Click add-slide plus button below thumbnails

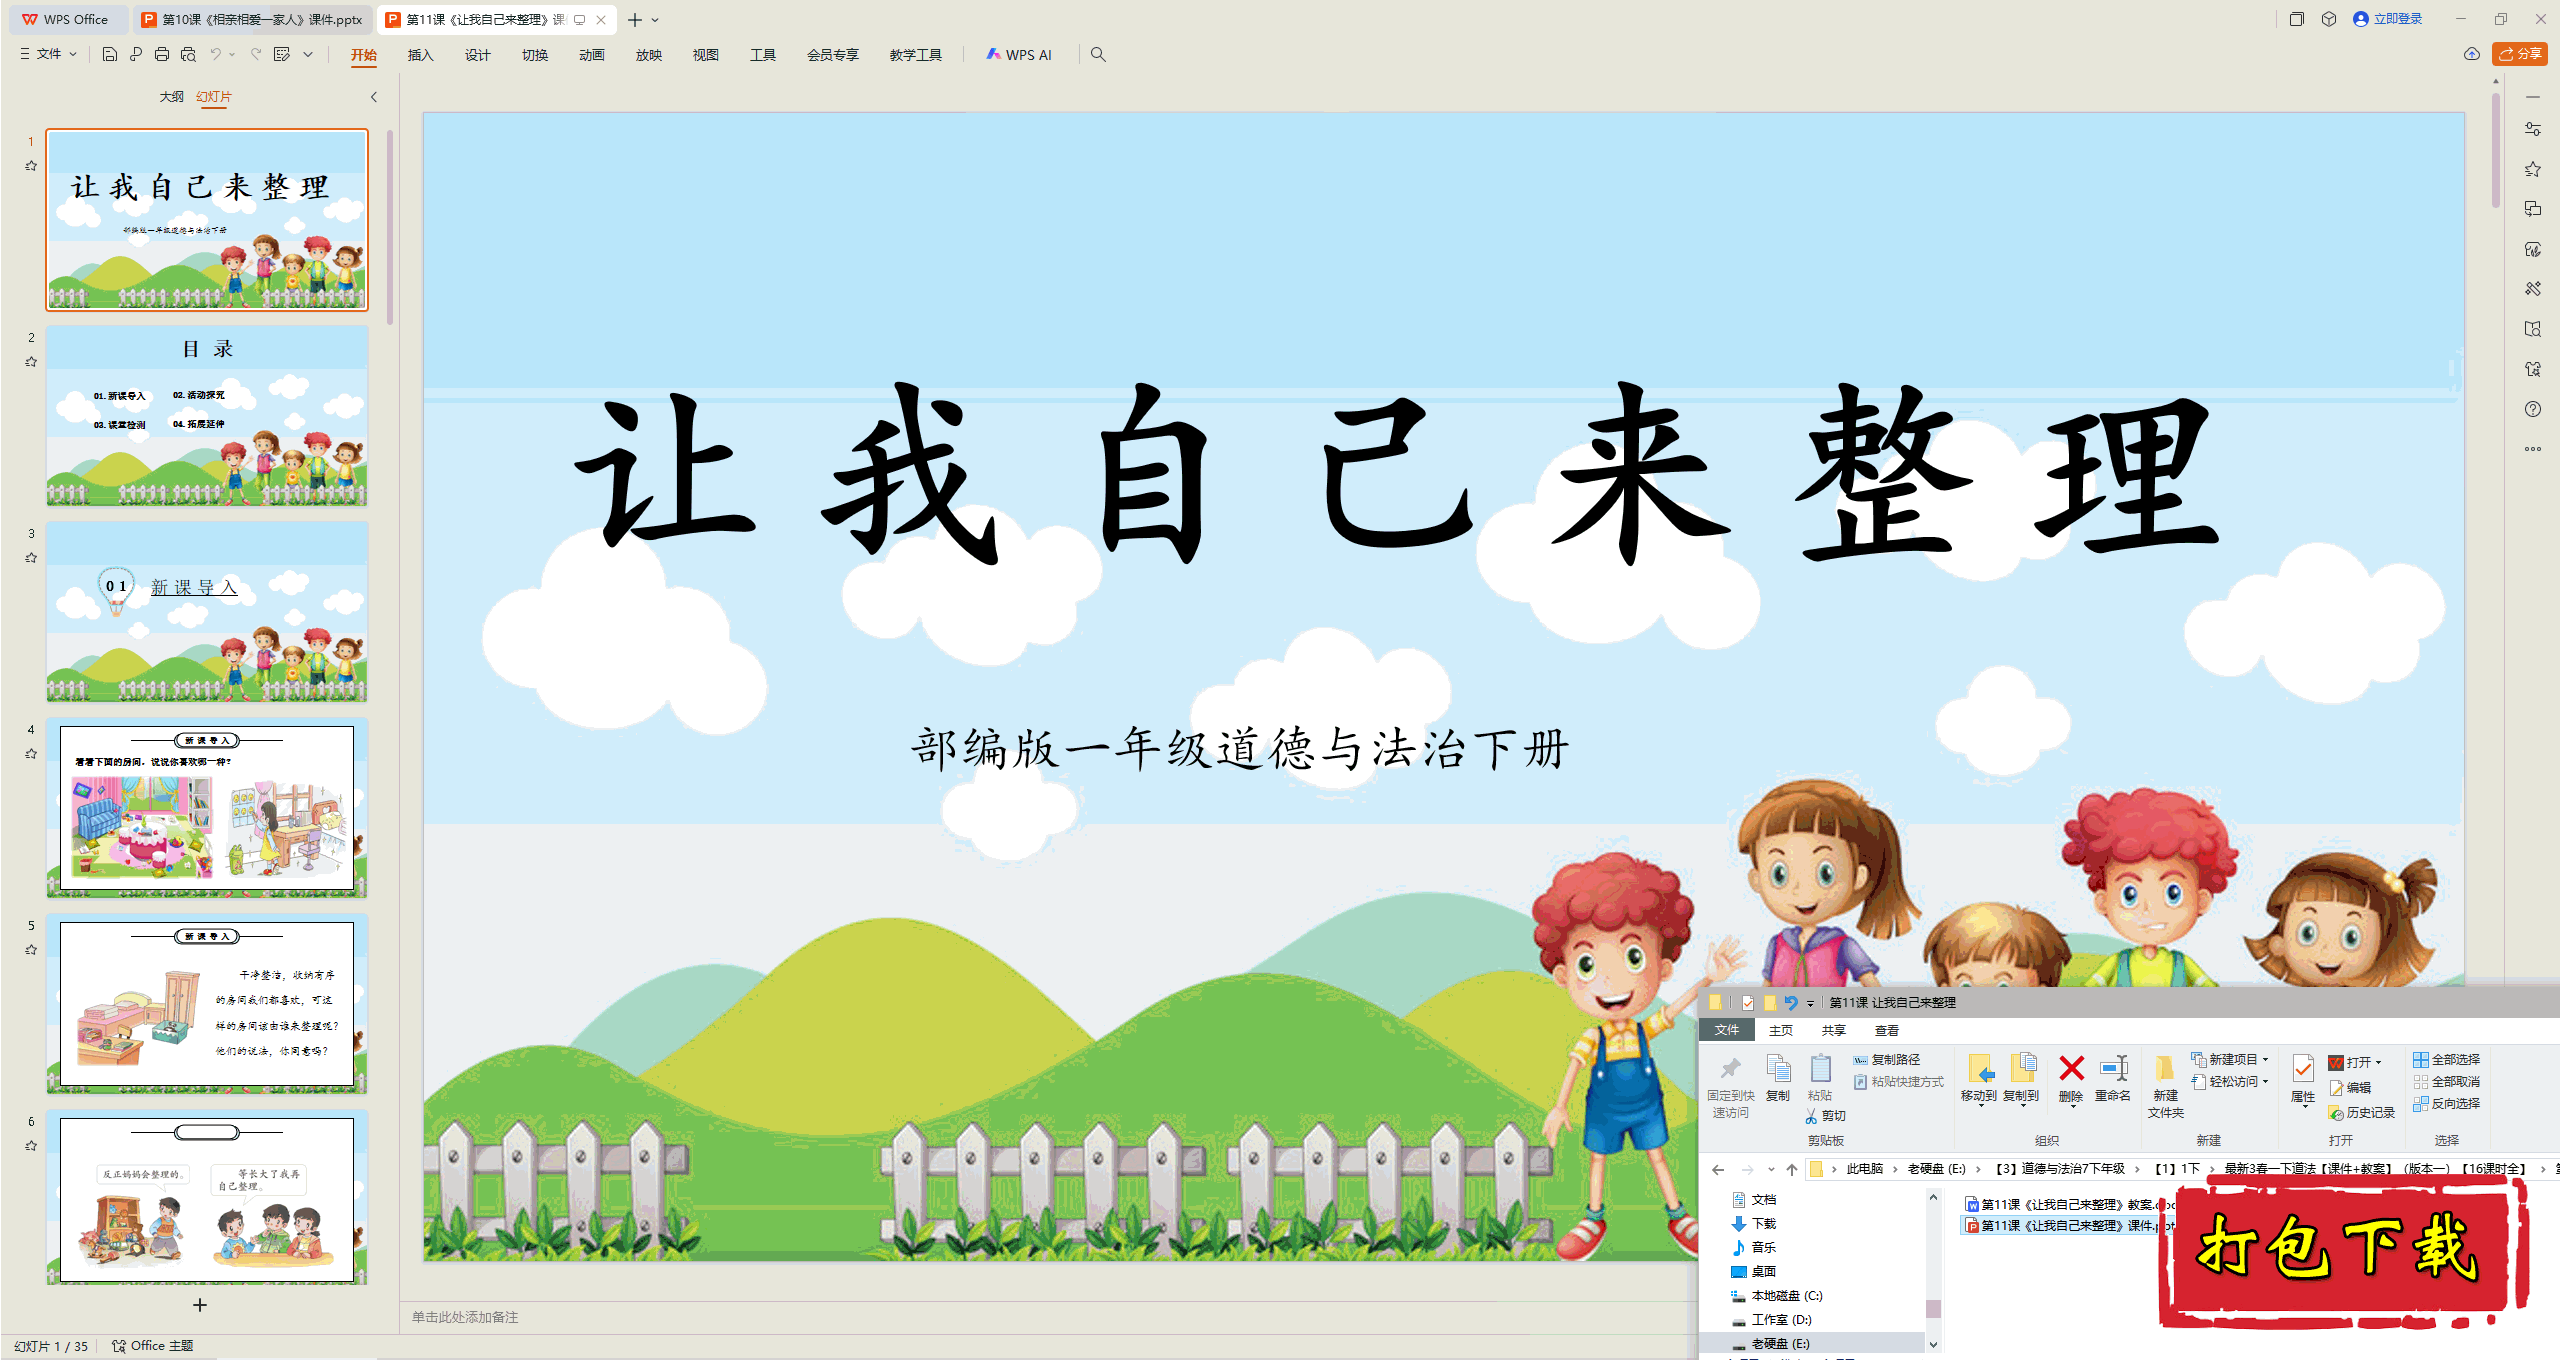point(200,1305)
